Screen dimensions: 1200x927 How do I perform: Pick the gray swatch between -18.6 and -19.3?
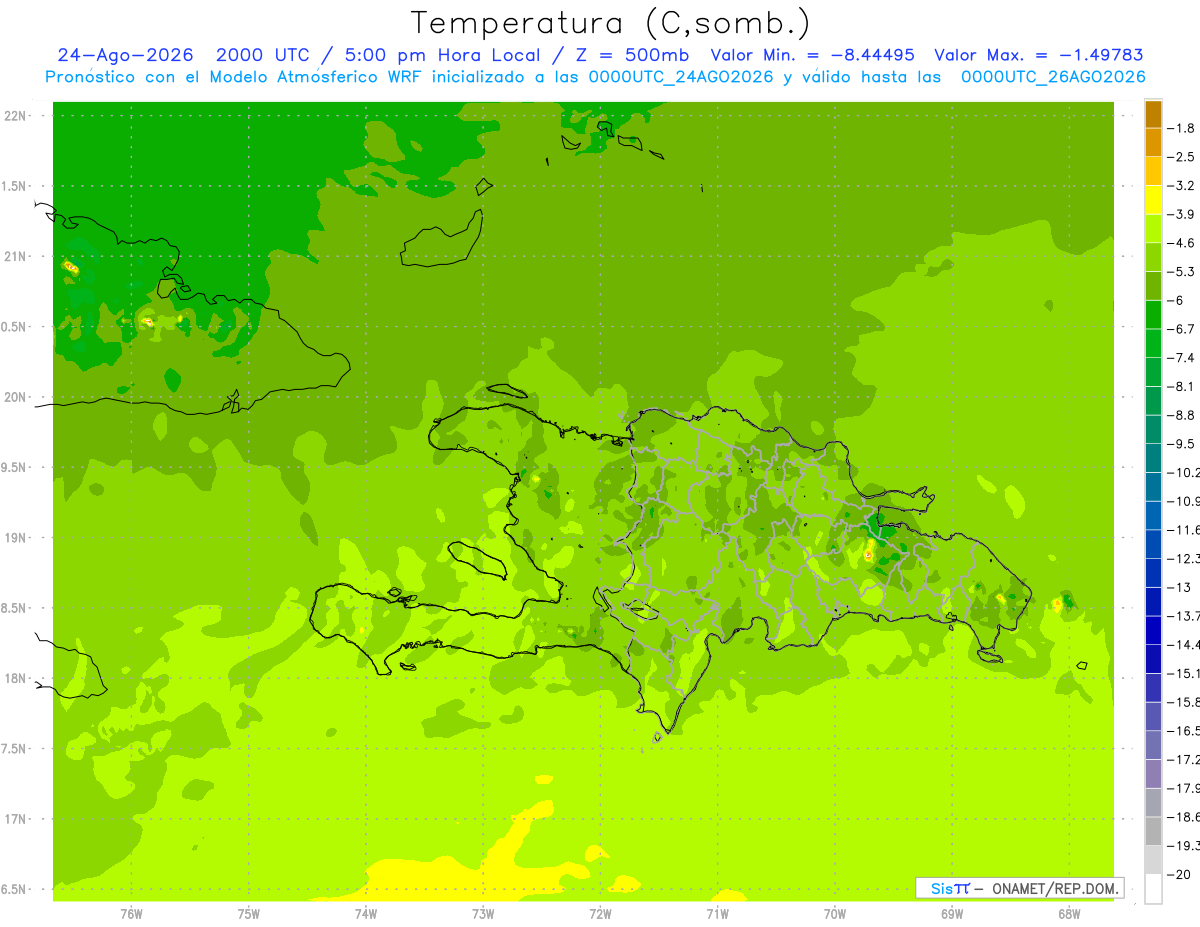click(1153, 832)
